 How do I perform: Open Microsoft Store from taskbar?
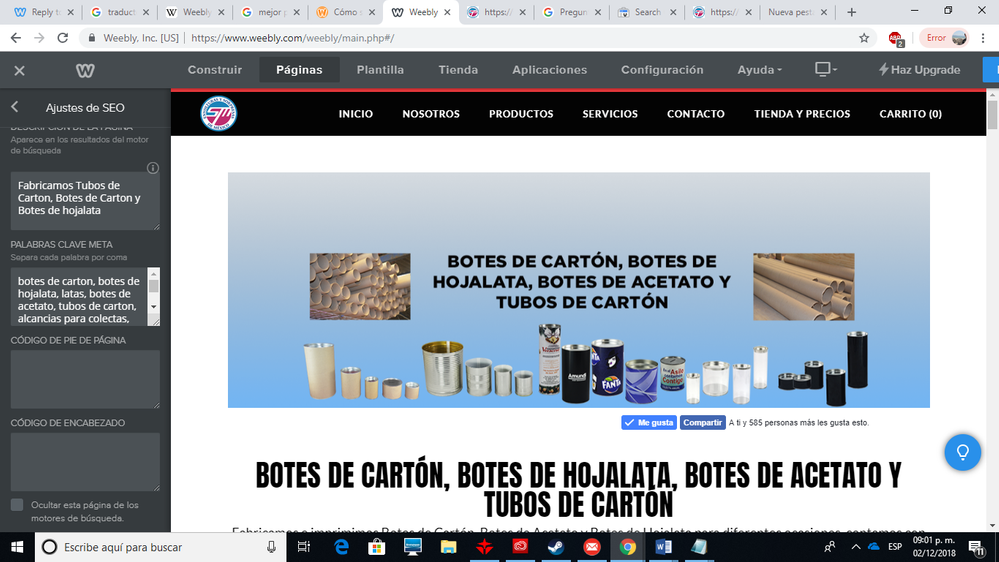[x=377, y=547]
